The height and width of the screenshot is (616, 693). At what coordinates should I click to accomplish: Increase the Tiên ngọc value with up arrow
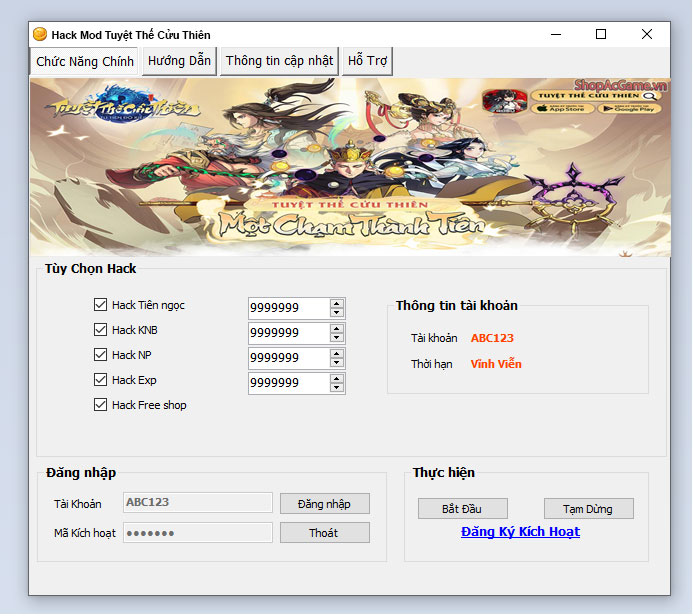[337, 304]
